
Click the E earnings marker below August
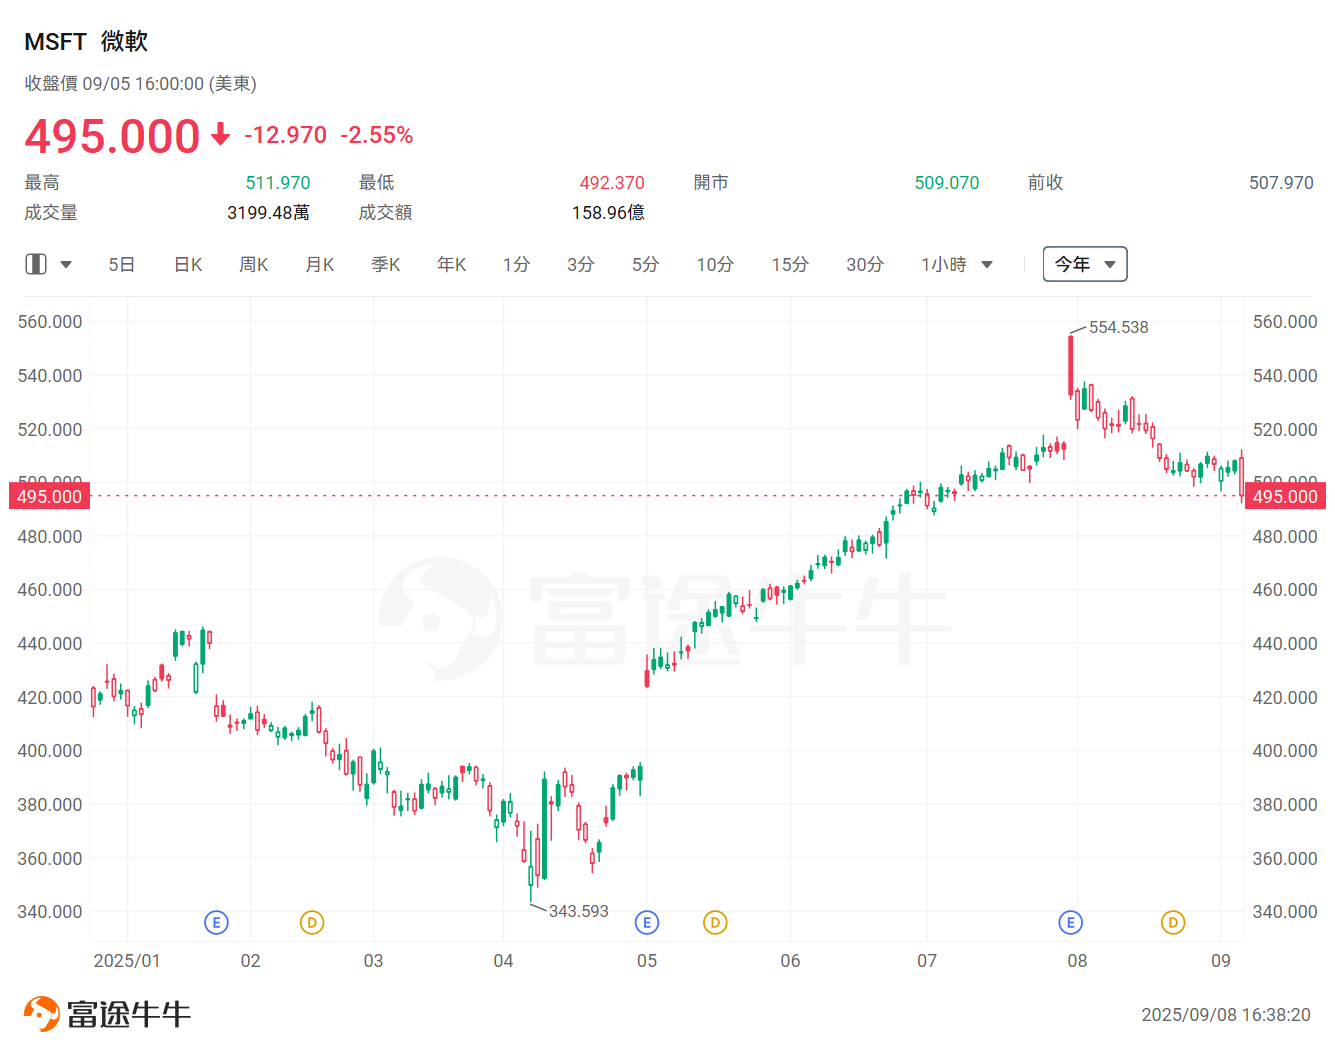tap(1070, 922)
